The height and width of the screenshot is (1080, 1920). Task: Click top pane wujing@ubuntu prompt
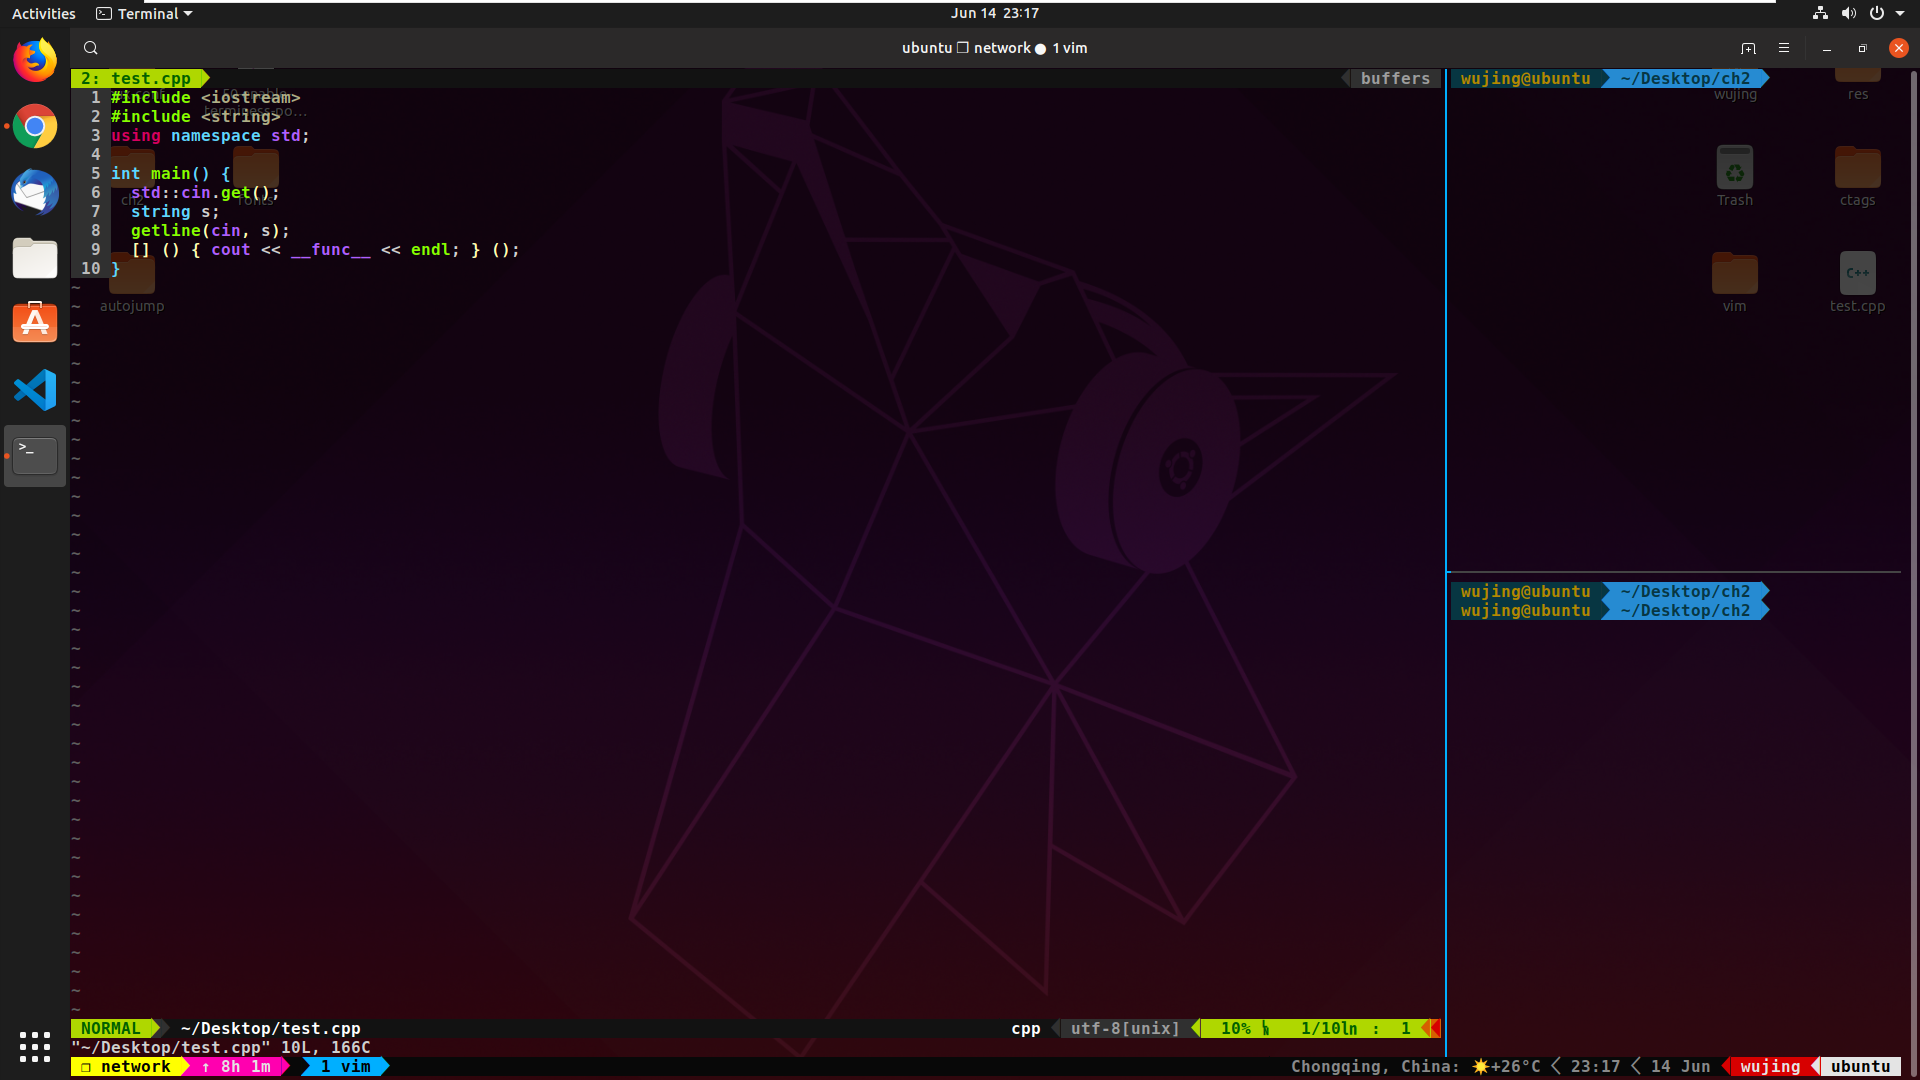click(x=1525, y=78)
